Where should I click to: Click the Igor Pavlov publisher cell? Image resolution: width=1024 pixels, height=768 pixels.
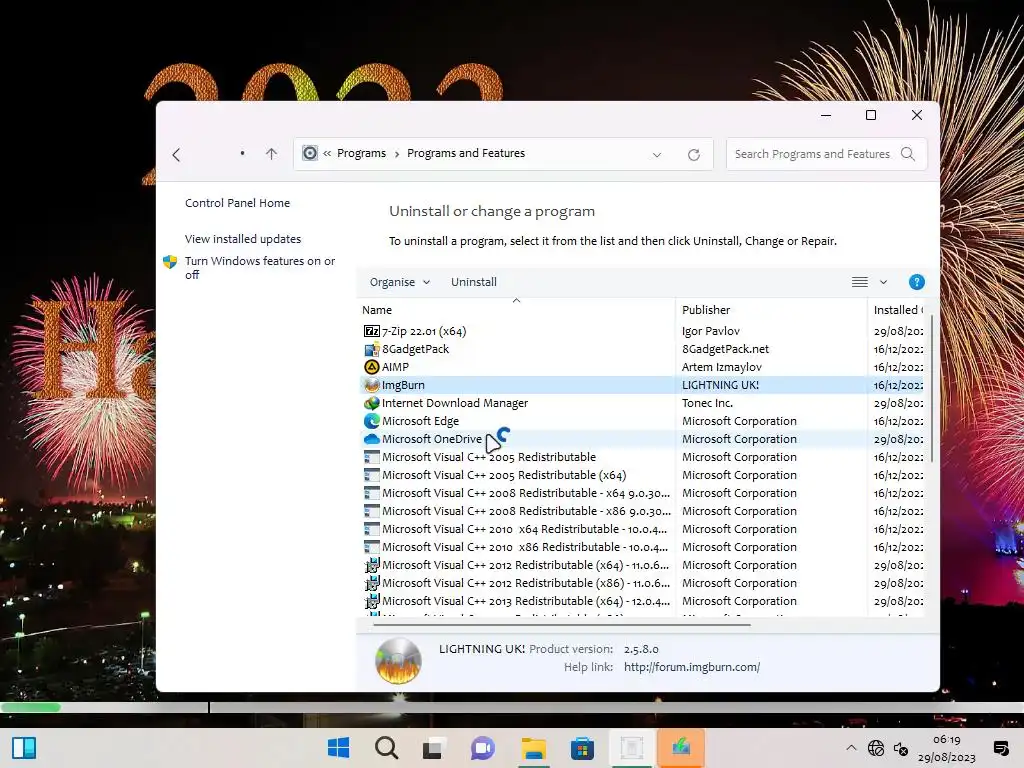711,331
